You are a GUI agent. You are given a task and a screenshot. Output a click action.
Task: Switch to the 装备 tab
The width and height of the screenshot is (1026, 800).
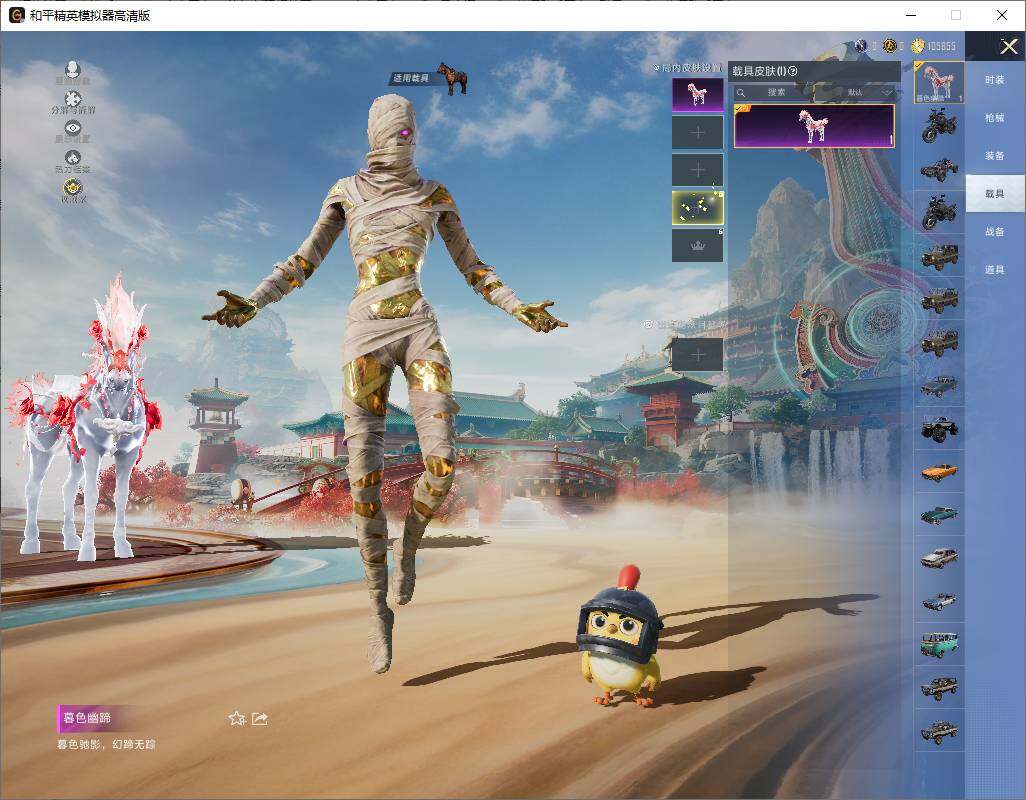click(995, 156)
